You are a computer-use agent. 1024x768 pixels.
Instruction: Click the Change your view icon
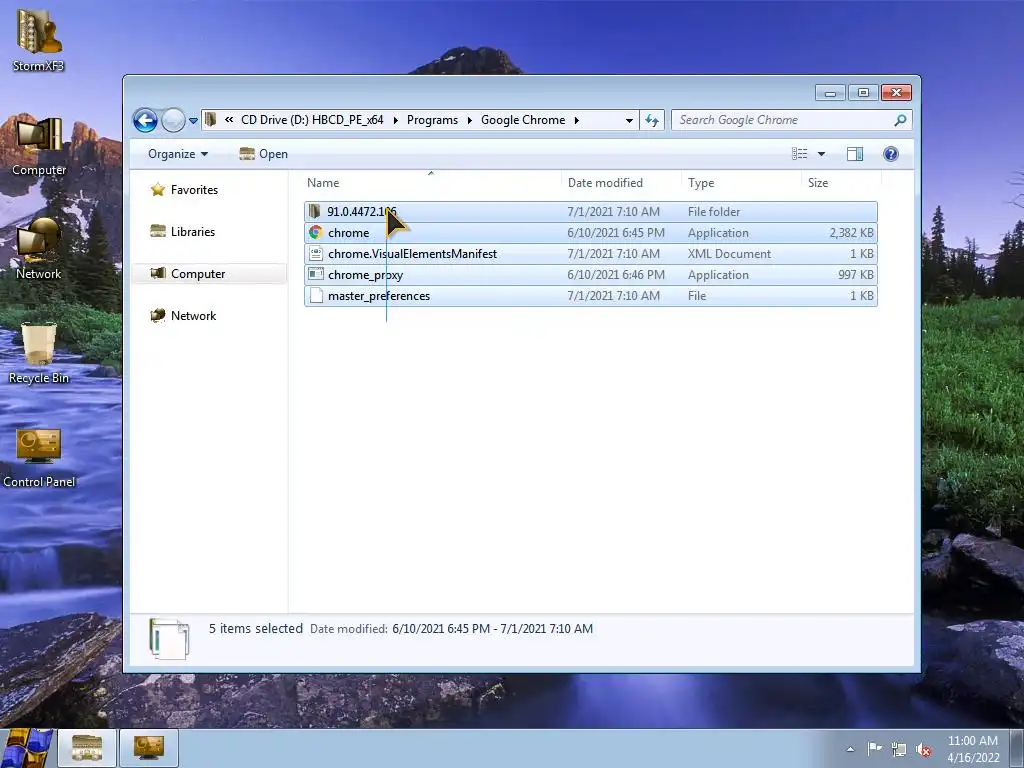(799, 154)
